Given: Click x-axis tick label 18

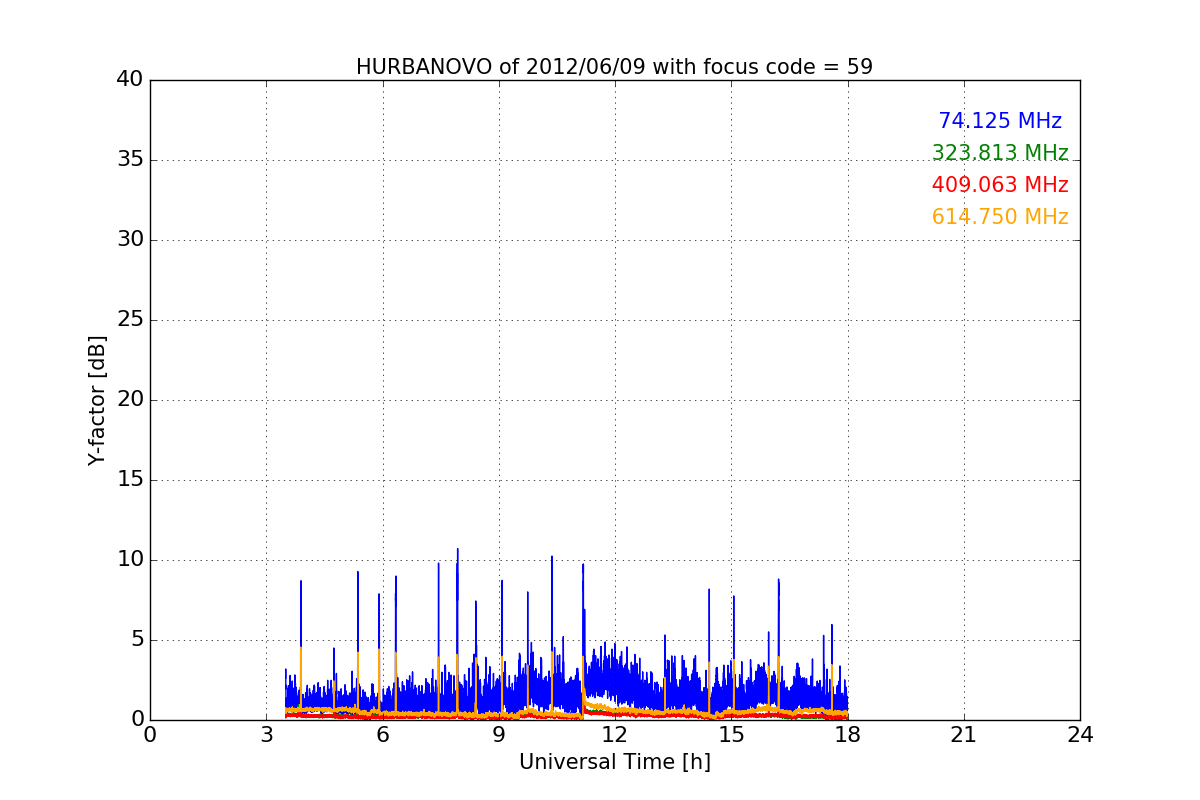Looking at the screenshot, I should pos(848,735).
